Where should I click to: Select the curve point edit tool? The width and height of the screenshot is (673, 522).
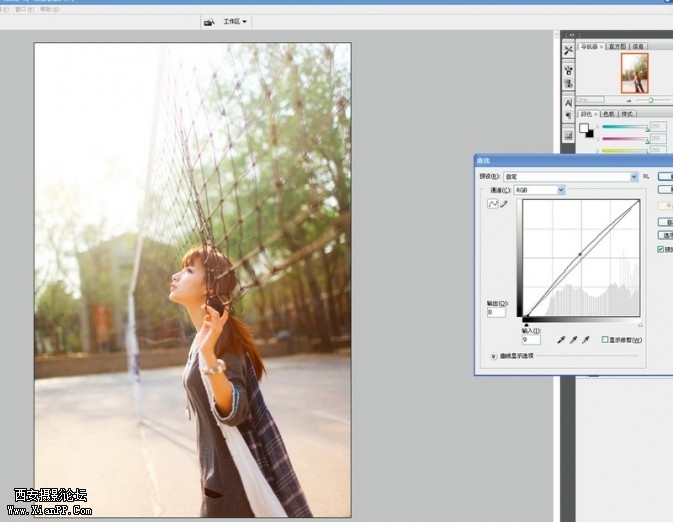493,204
